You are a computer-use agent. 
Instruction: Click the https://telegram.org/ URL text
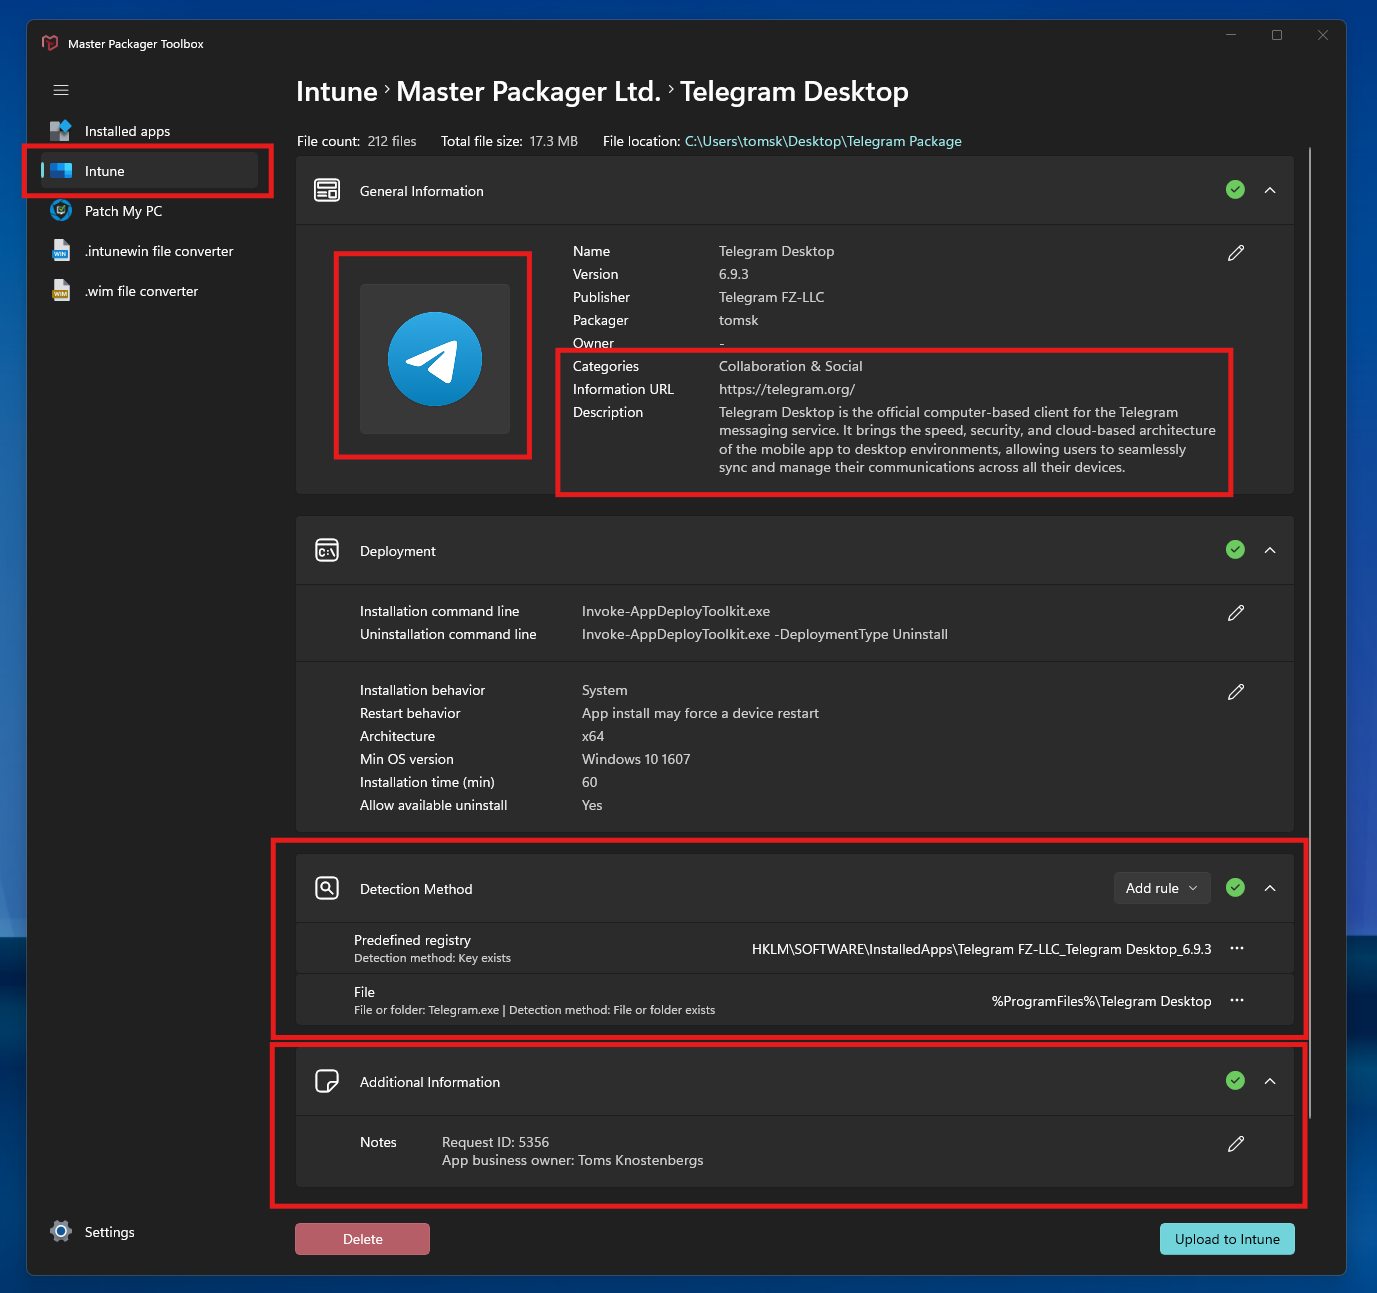pyautogui.click(x=787, y=389)
